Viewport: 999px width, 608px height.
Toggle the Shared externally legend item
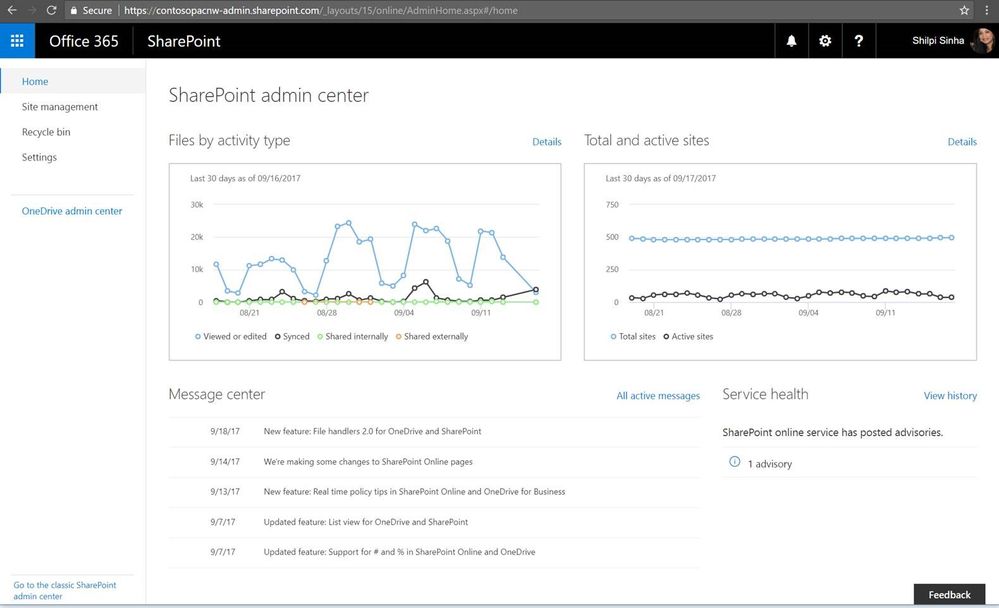431,337
